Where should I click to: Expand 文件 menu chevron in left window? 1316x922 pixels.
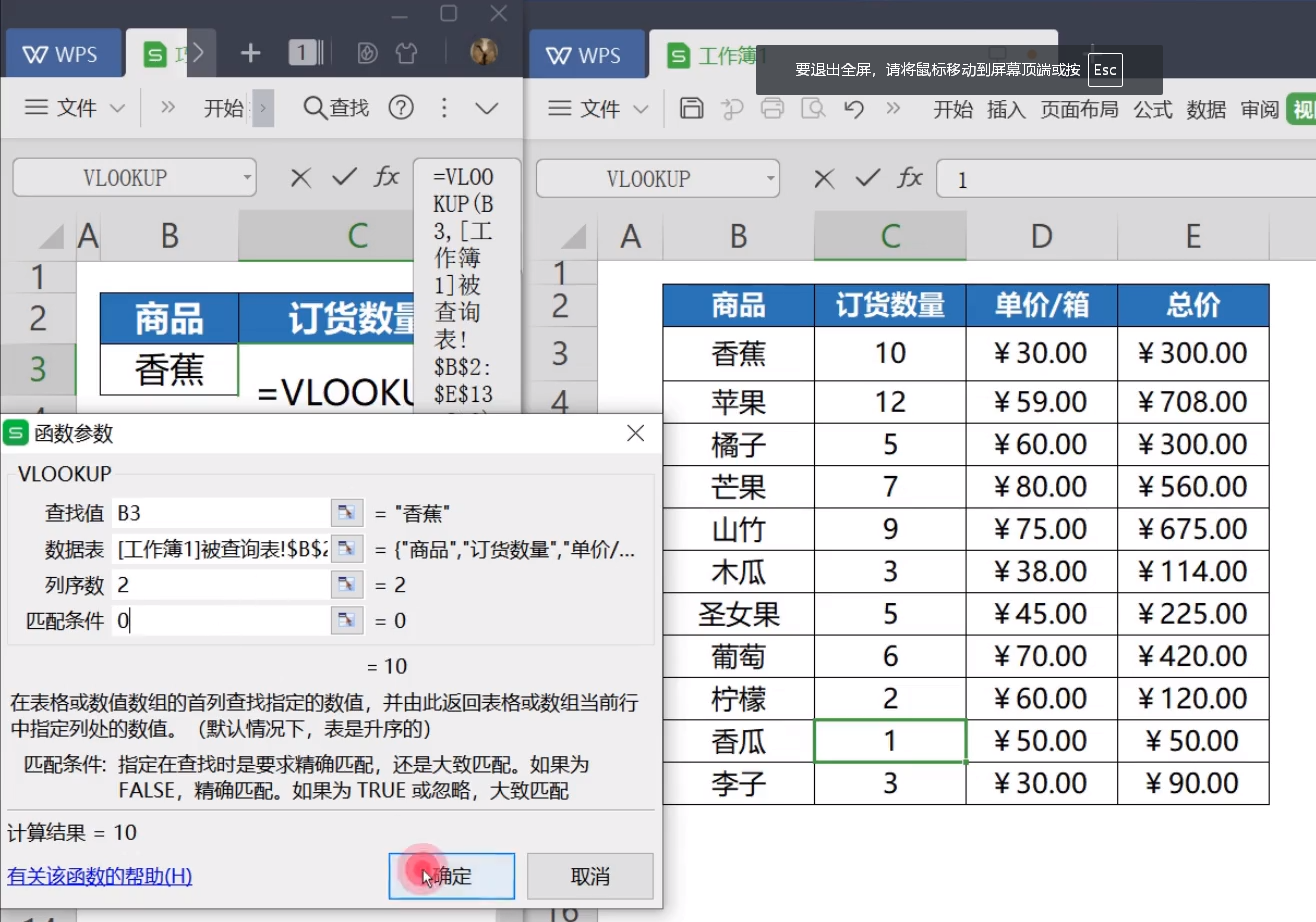(117, 108)
